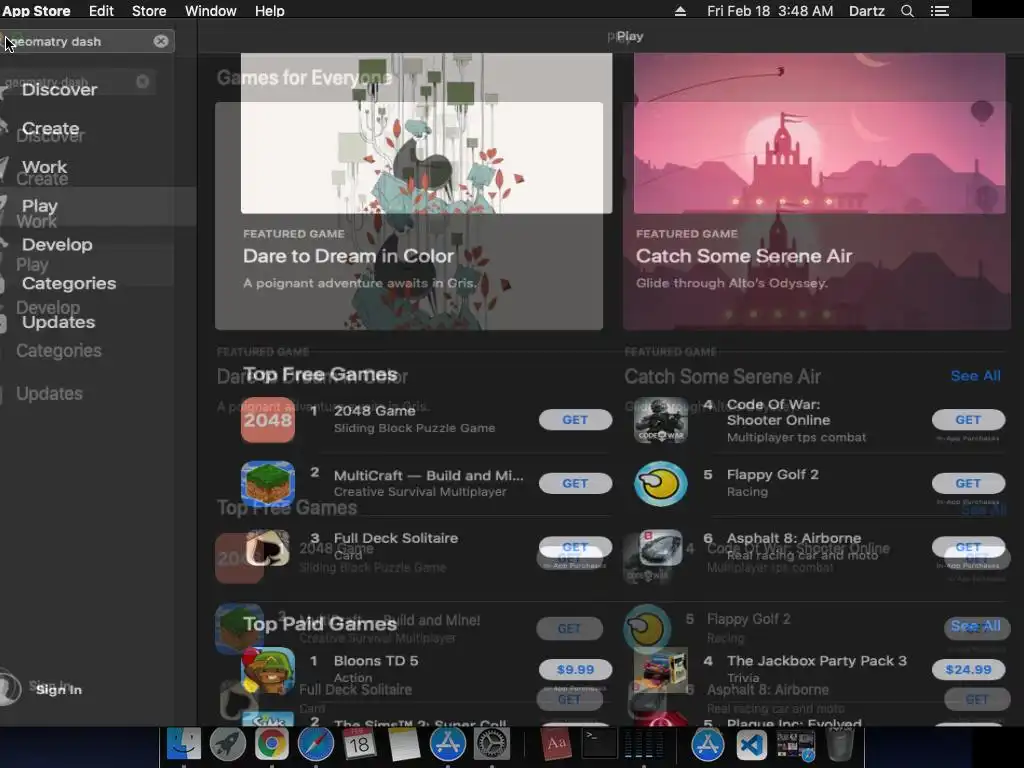Screen dimensions: 1024x768
Task: Open the Full Deck Solitaire spade icon
Action: [268, 548]
